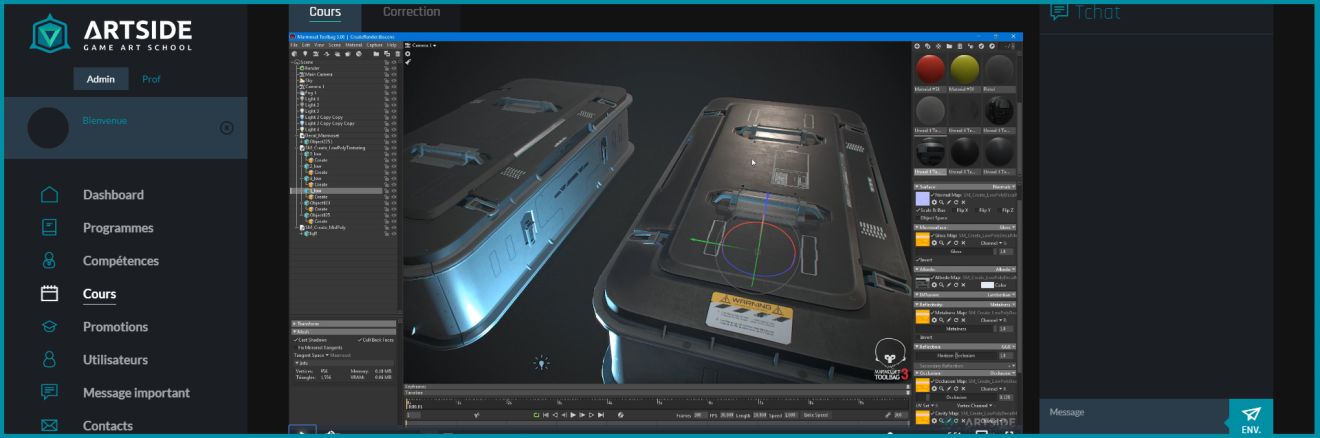Viewport: 1320px width, 438px height.
Task: Click the Utilisateurs person icon
Action: click(x=49, y=360)
